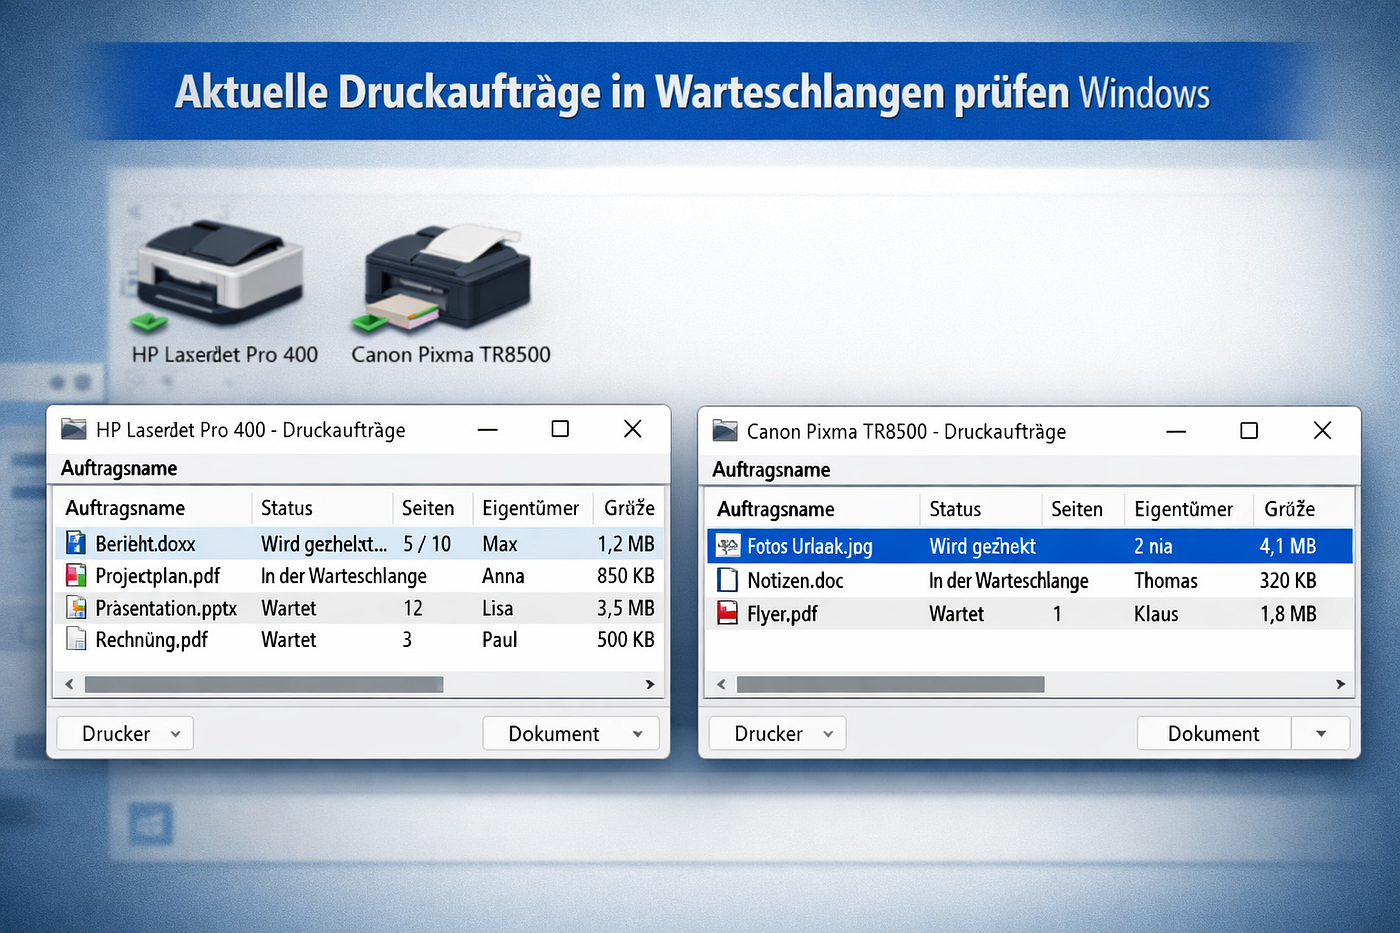Click the document icon beside Rechnüng.pdf
The height and width of the screenshot is (933, 1400).
(76, 640)
